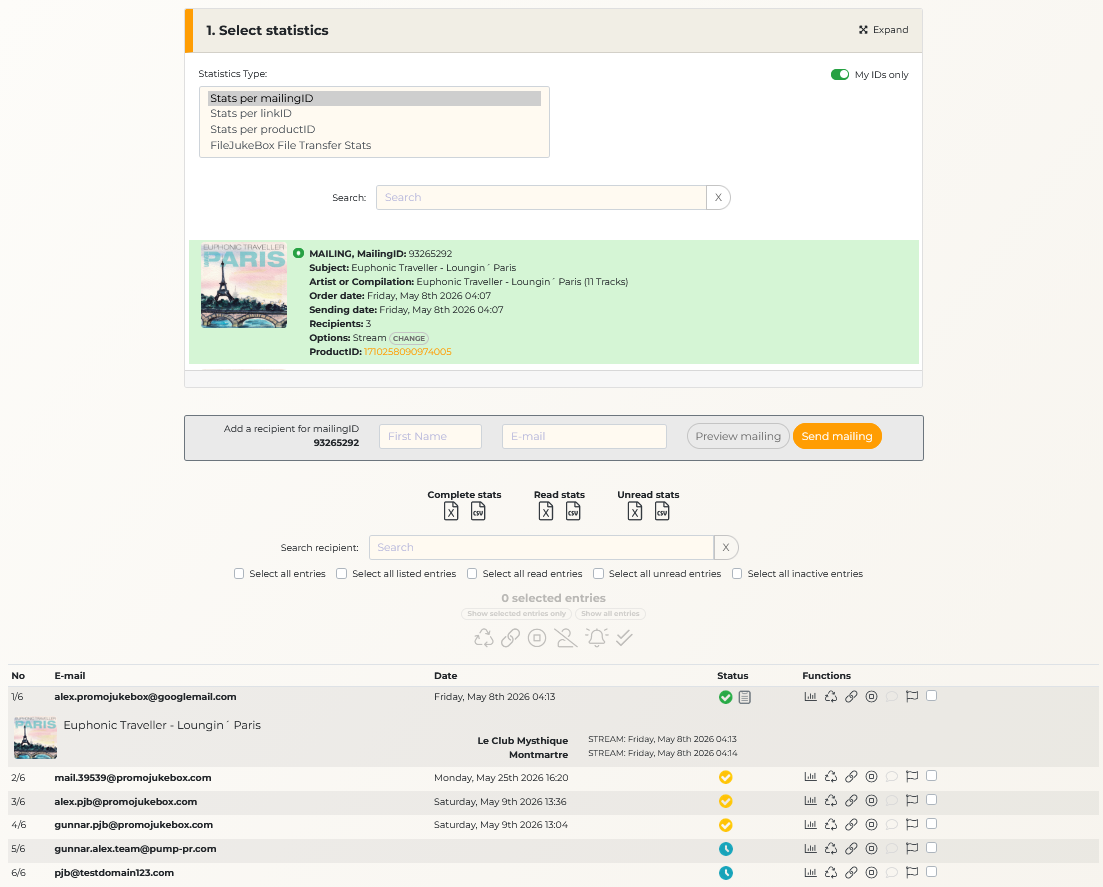Click the Le Club Mysthique track name
This screenshot has width=1103, height=887.
tap(523, 741)
